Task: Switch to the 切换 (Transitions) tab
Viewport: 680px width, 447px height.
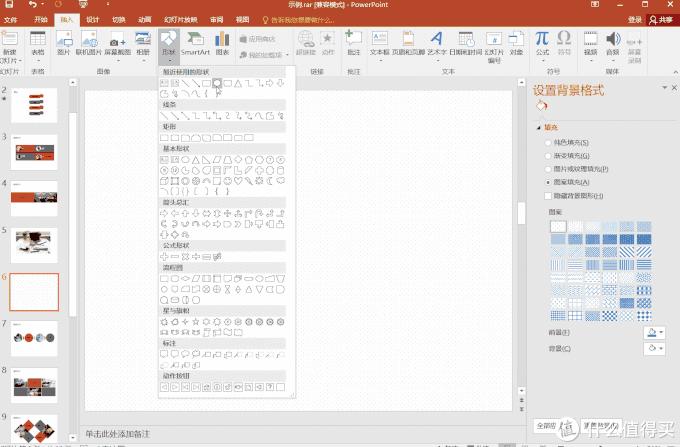Action: pyautogui.click(x=118, y=20)
